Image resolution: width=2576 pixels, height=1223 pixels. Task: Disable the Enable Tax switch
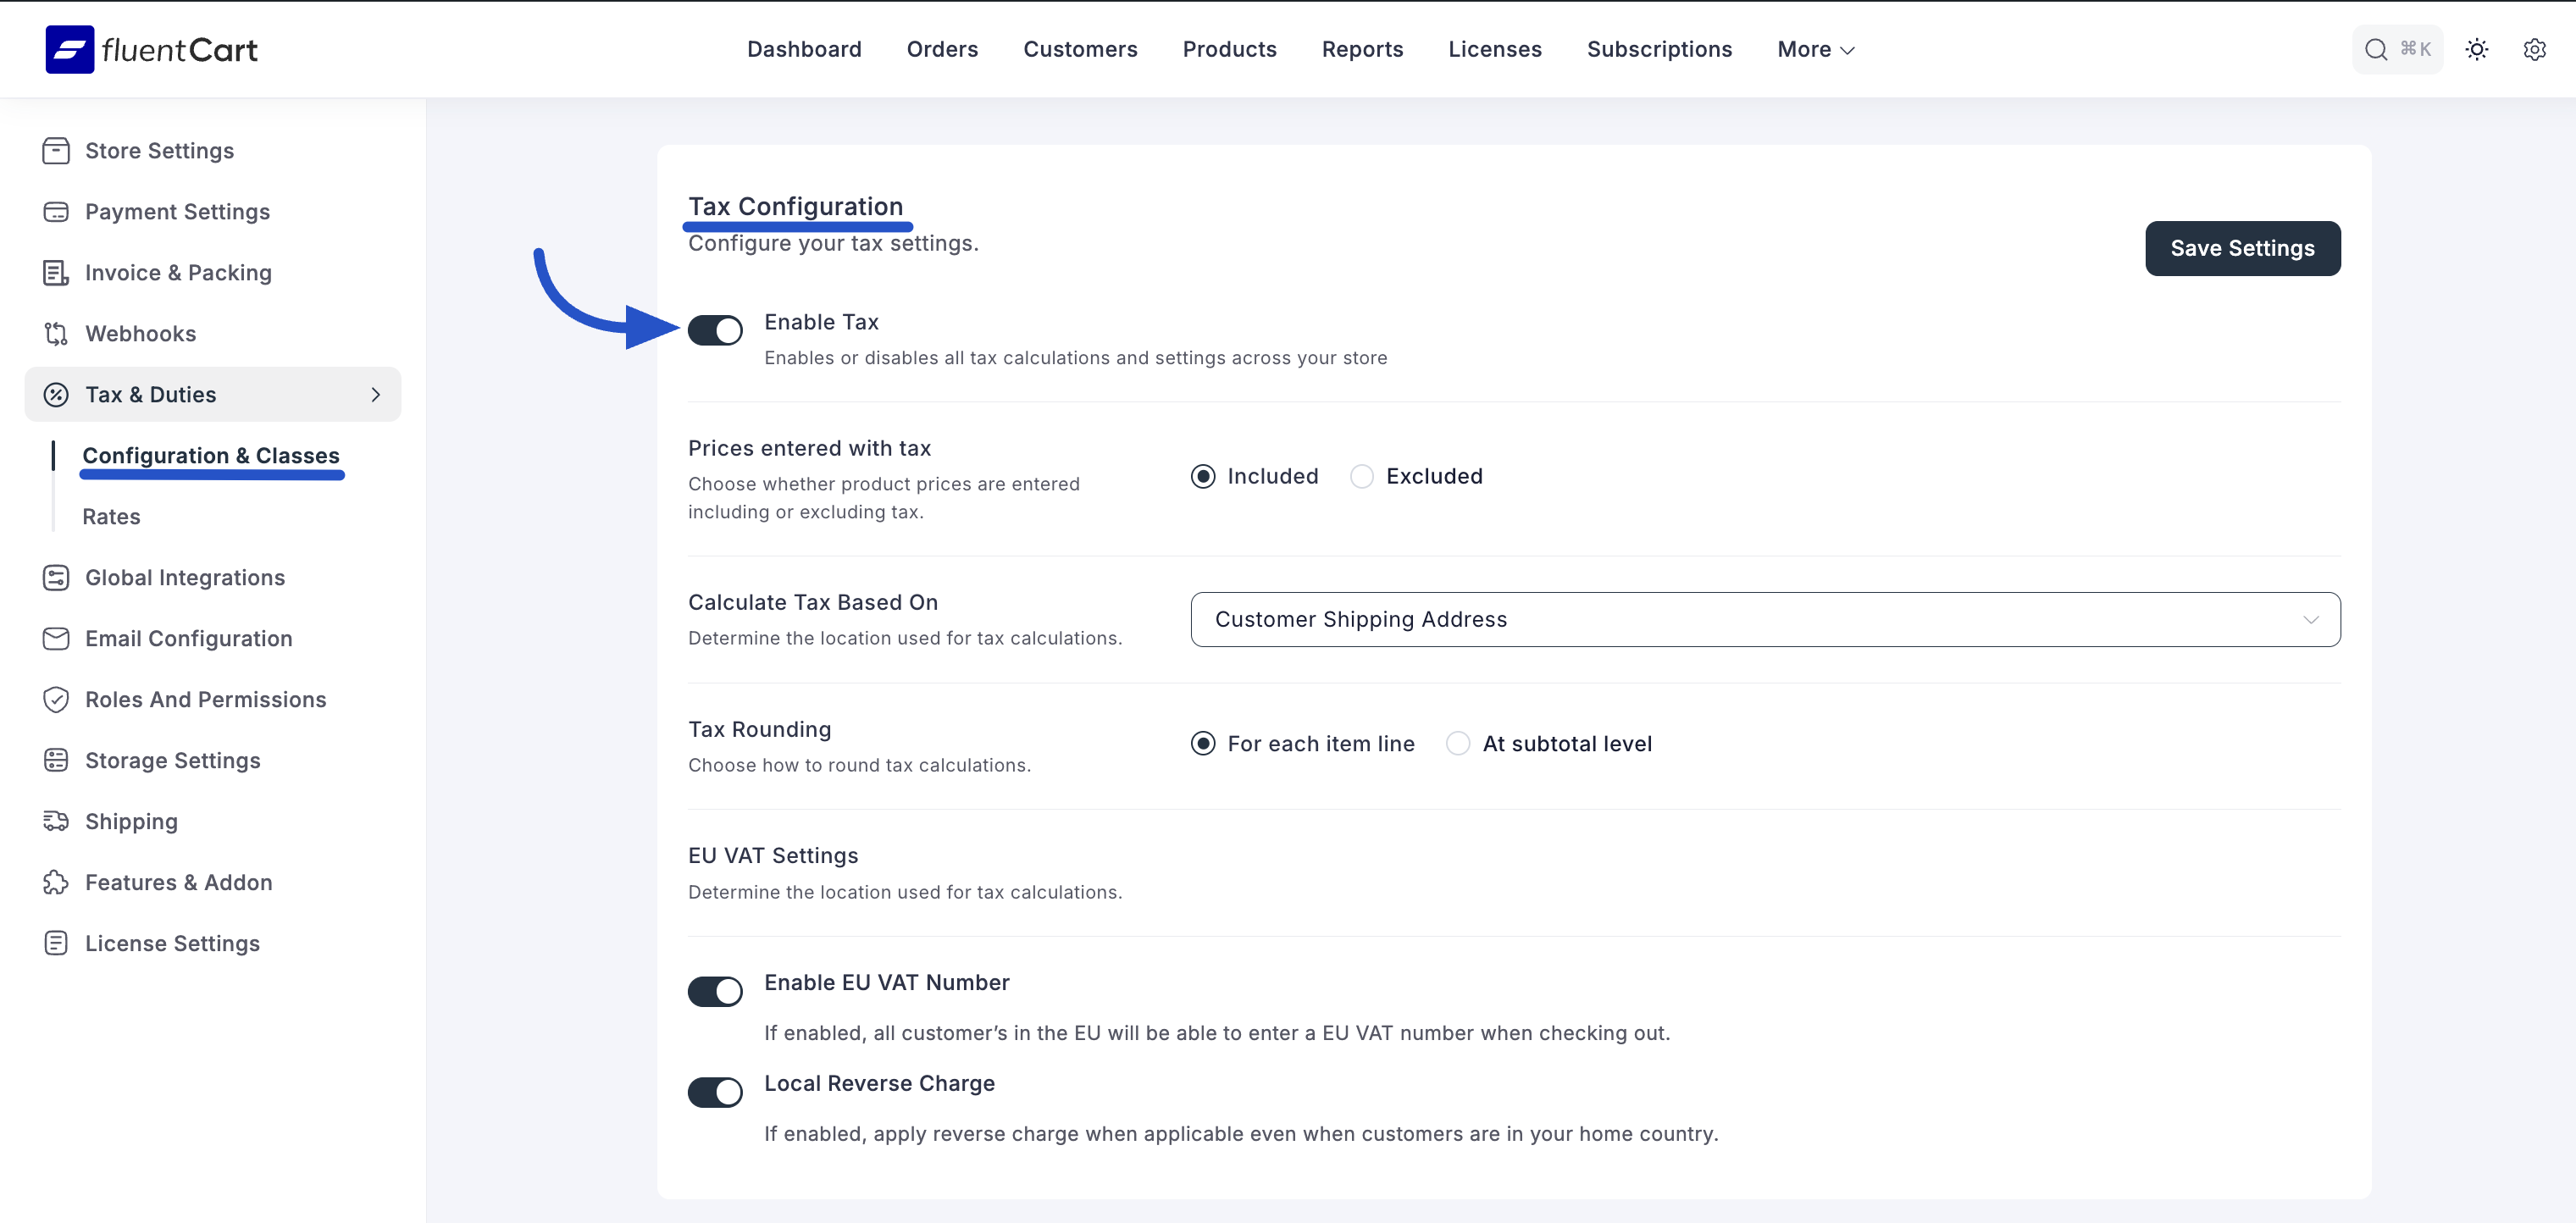[x=715, y=330]
